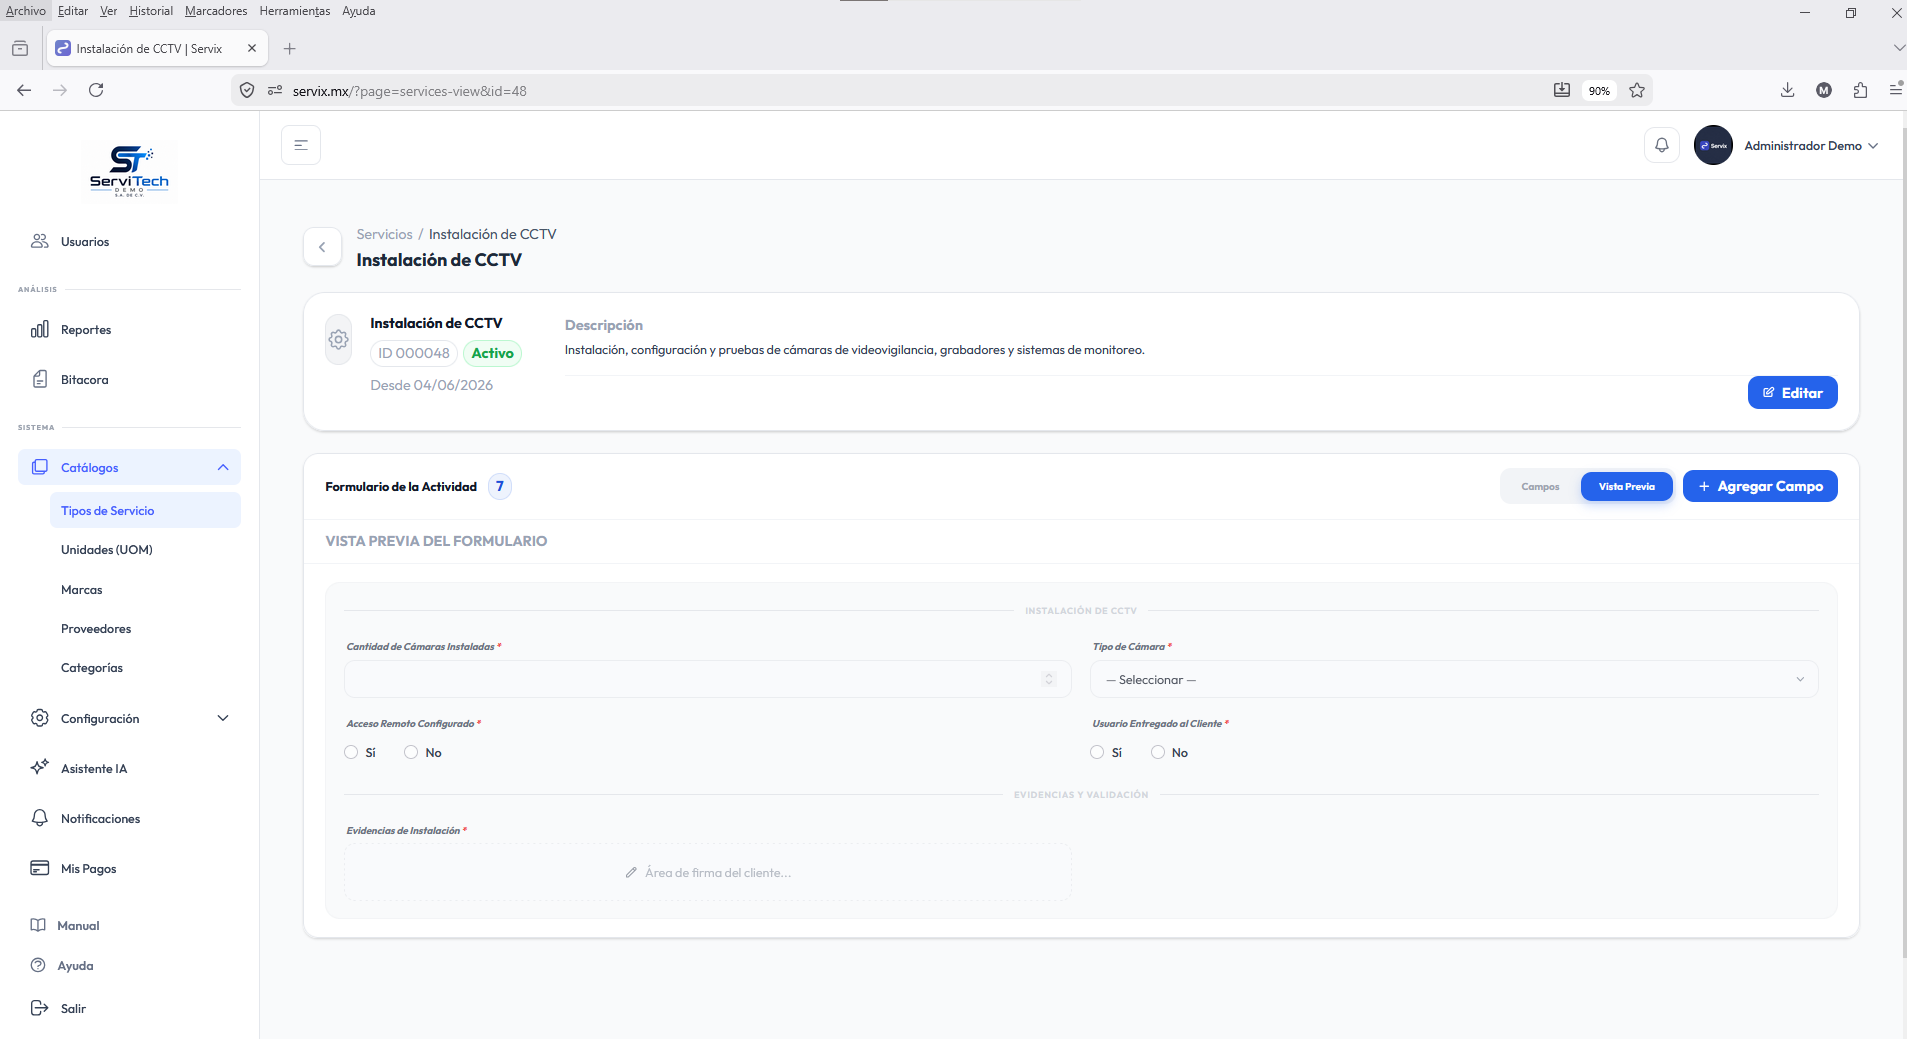This screenshot has width=1907, height=1039.
Task: Click the Administrador Demo avatar
Action: 1713,145
